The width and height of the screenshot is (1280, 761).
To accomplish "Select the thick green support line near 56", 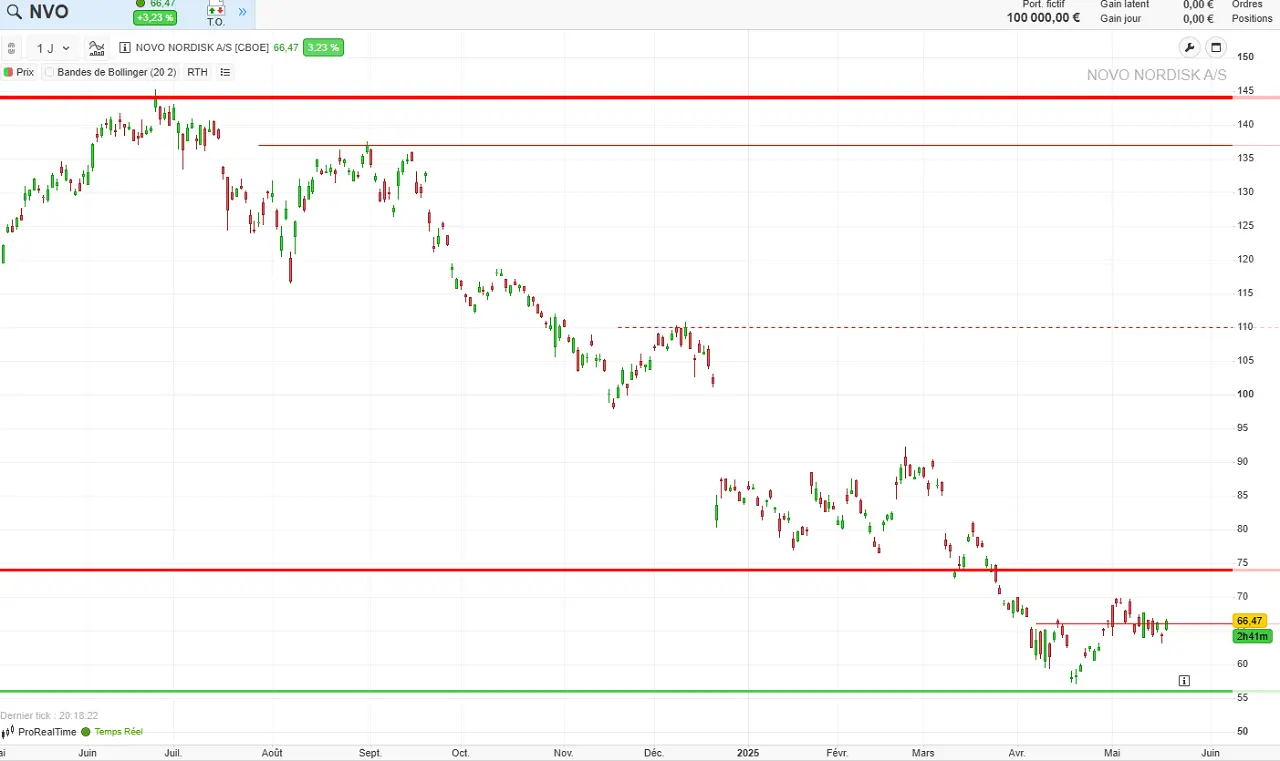I will (x=616, y=691).
